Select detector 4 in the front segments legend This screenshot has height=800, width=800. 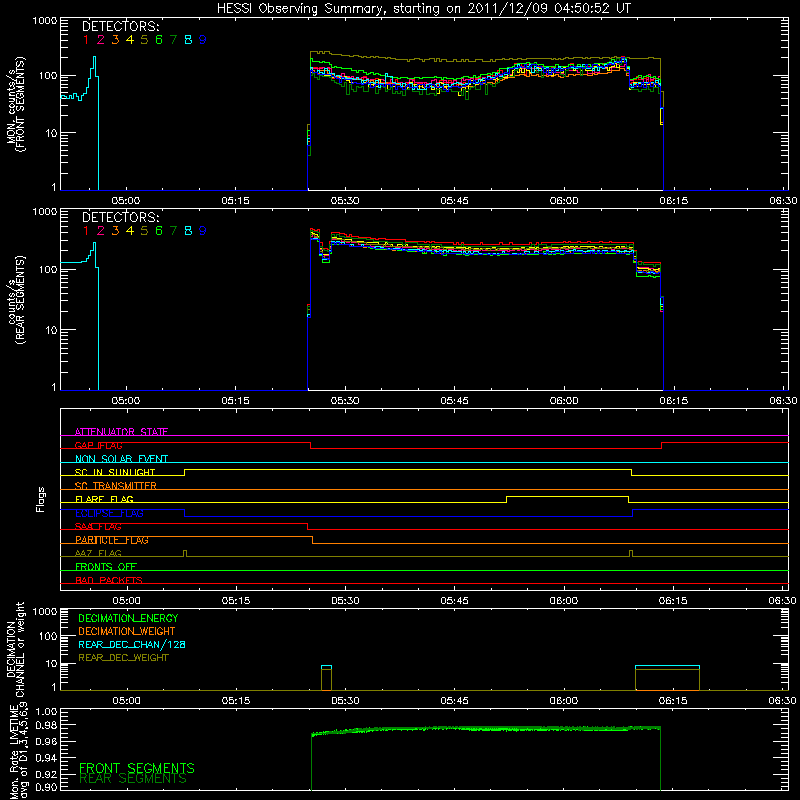130,40
